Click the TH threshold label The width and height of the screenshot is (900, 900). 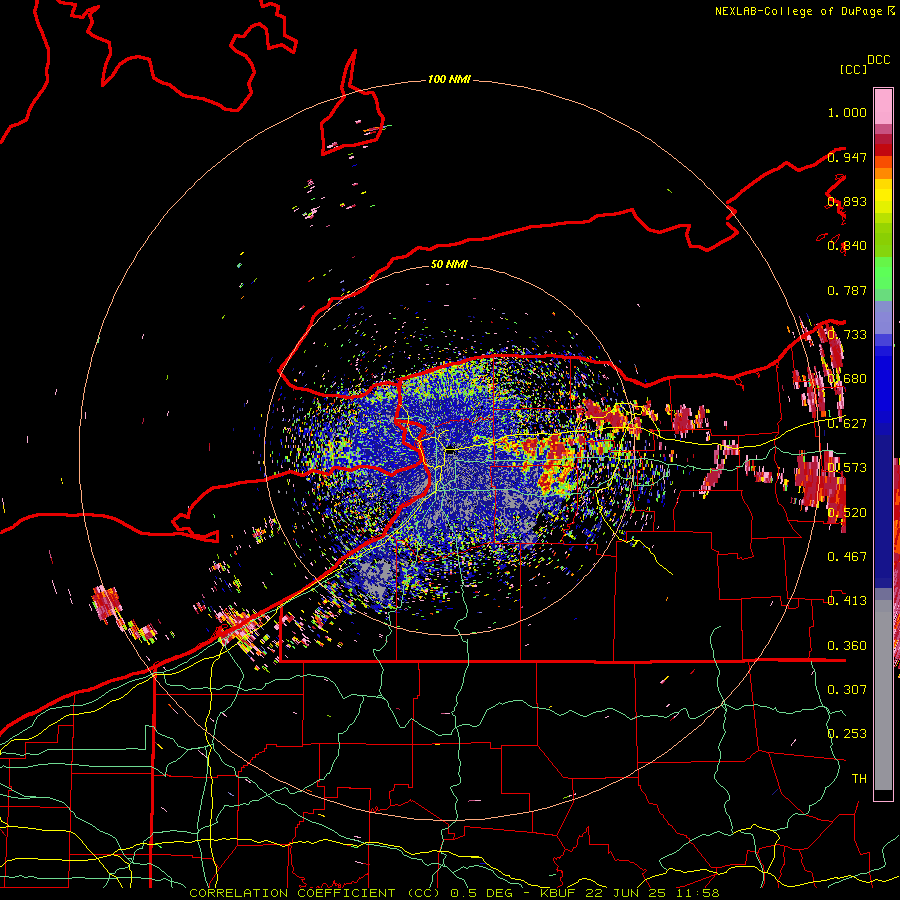coord(859,778)
